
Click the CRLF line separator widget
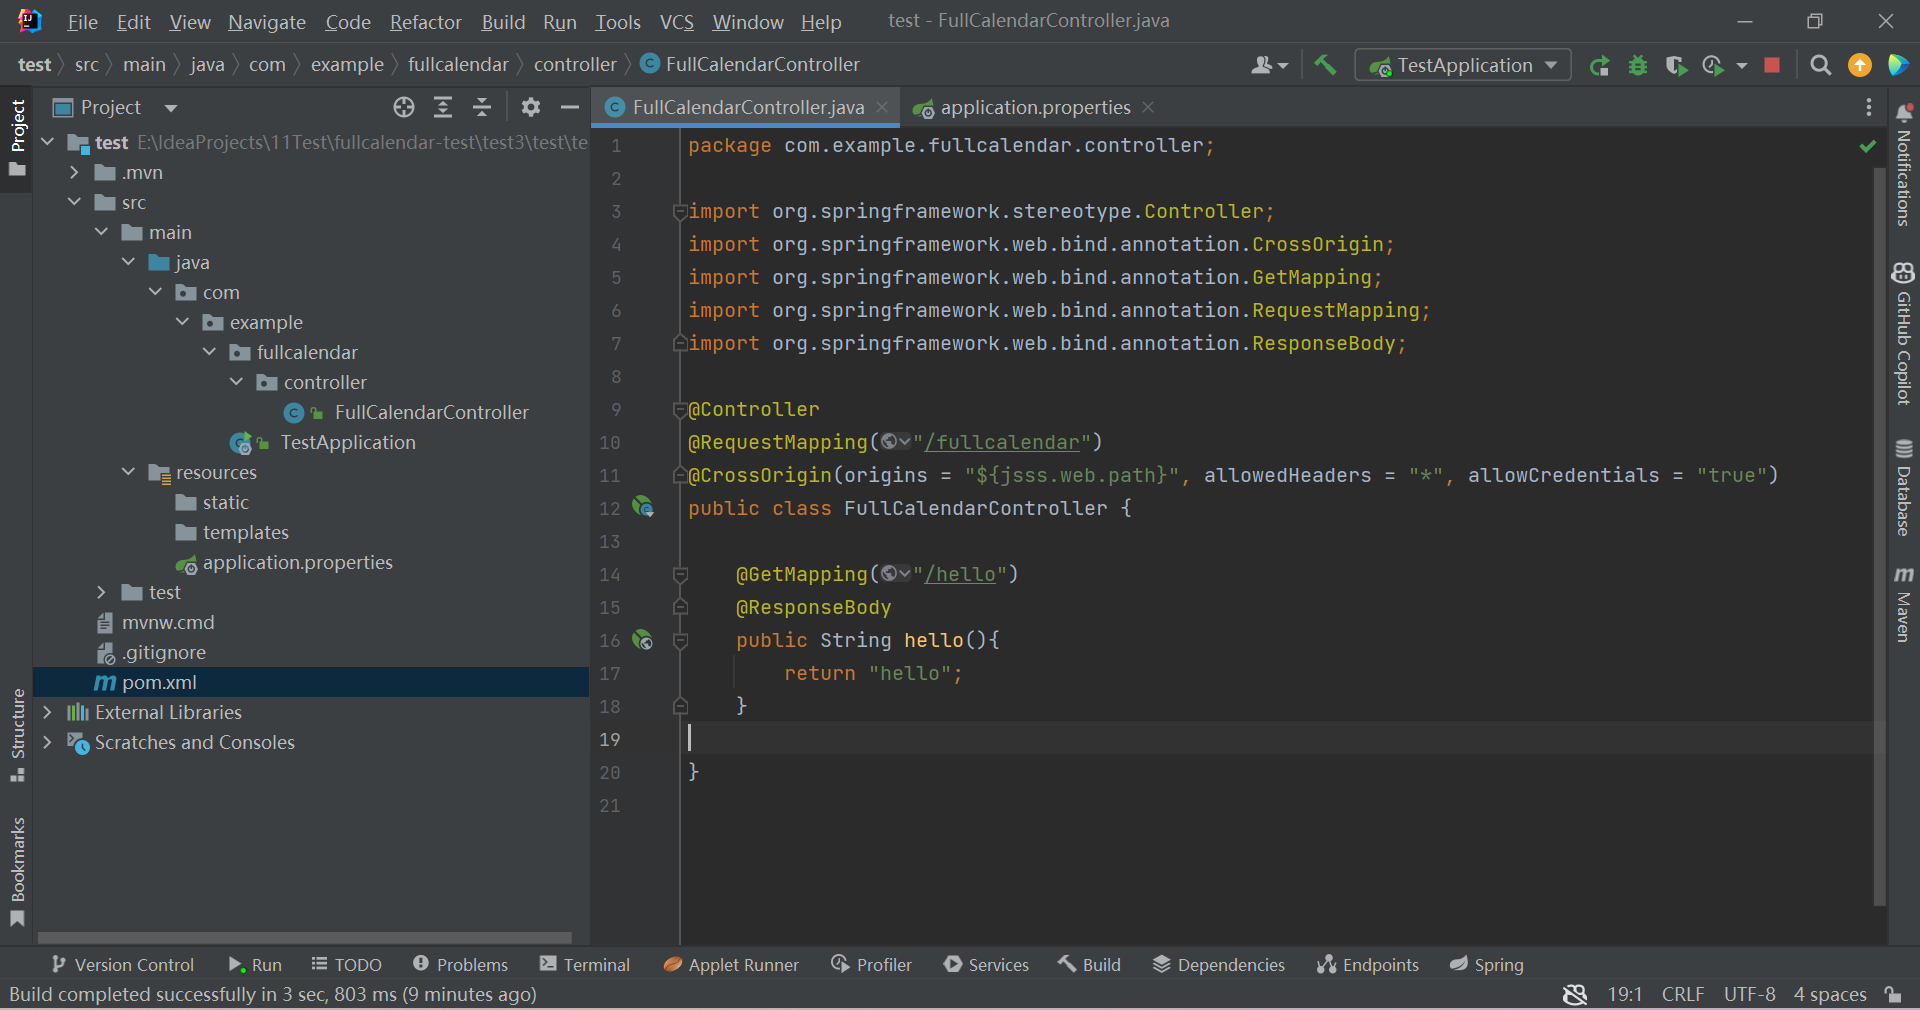coord(1683,994)
